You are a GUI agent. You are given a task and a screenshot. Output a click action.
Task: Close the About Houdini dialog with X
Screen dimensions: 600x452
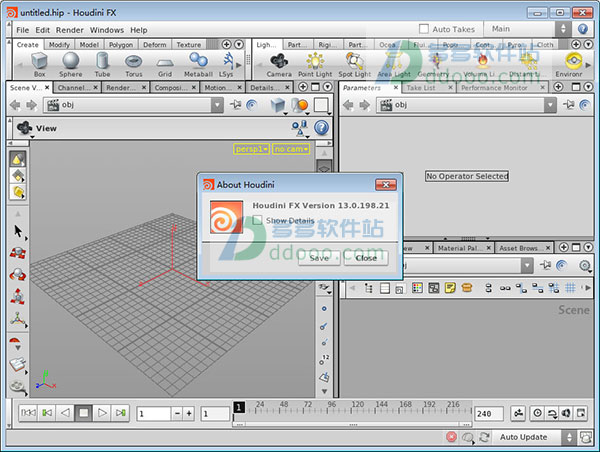coord(386,185)
